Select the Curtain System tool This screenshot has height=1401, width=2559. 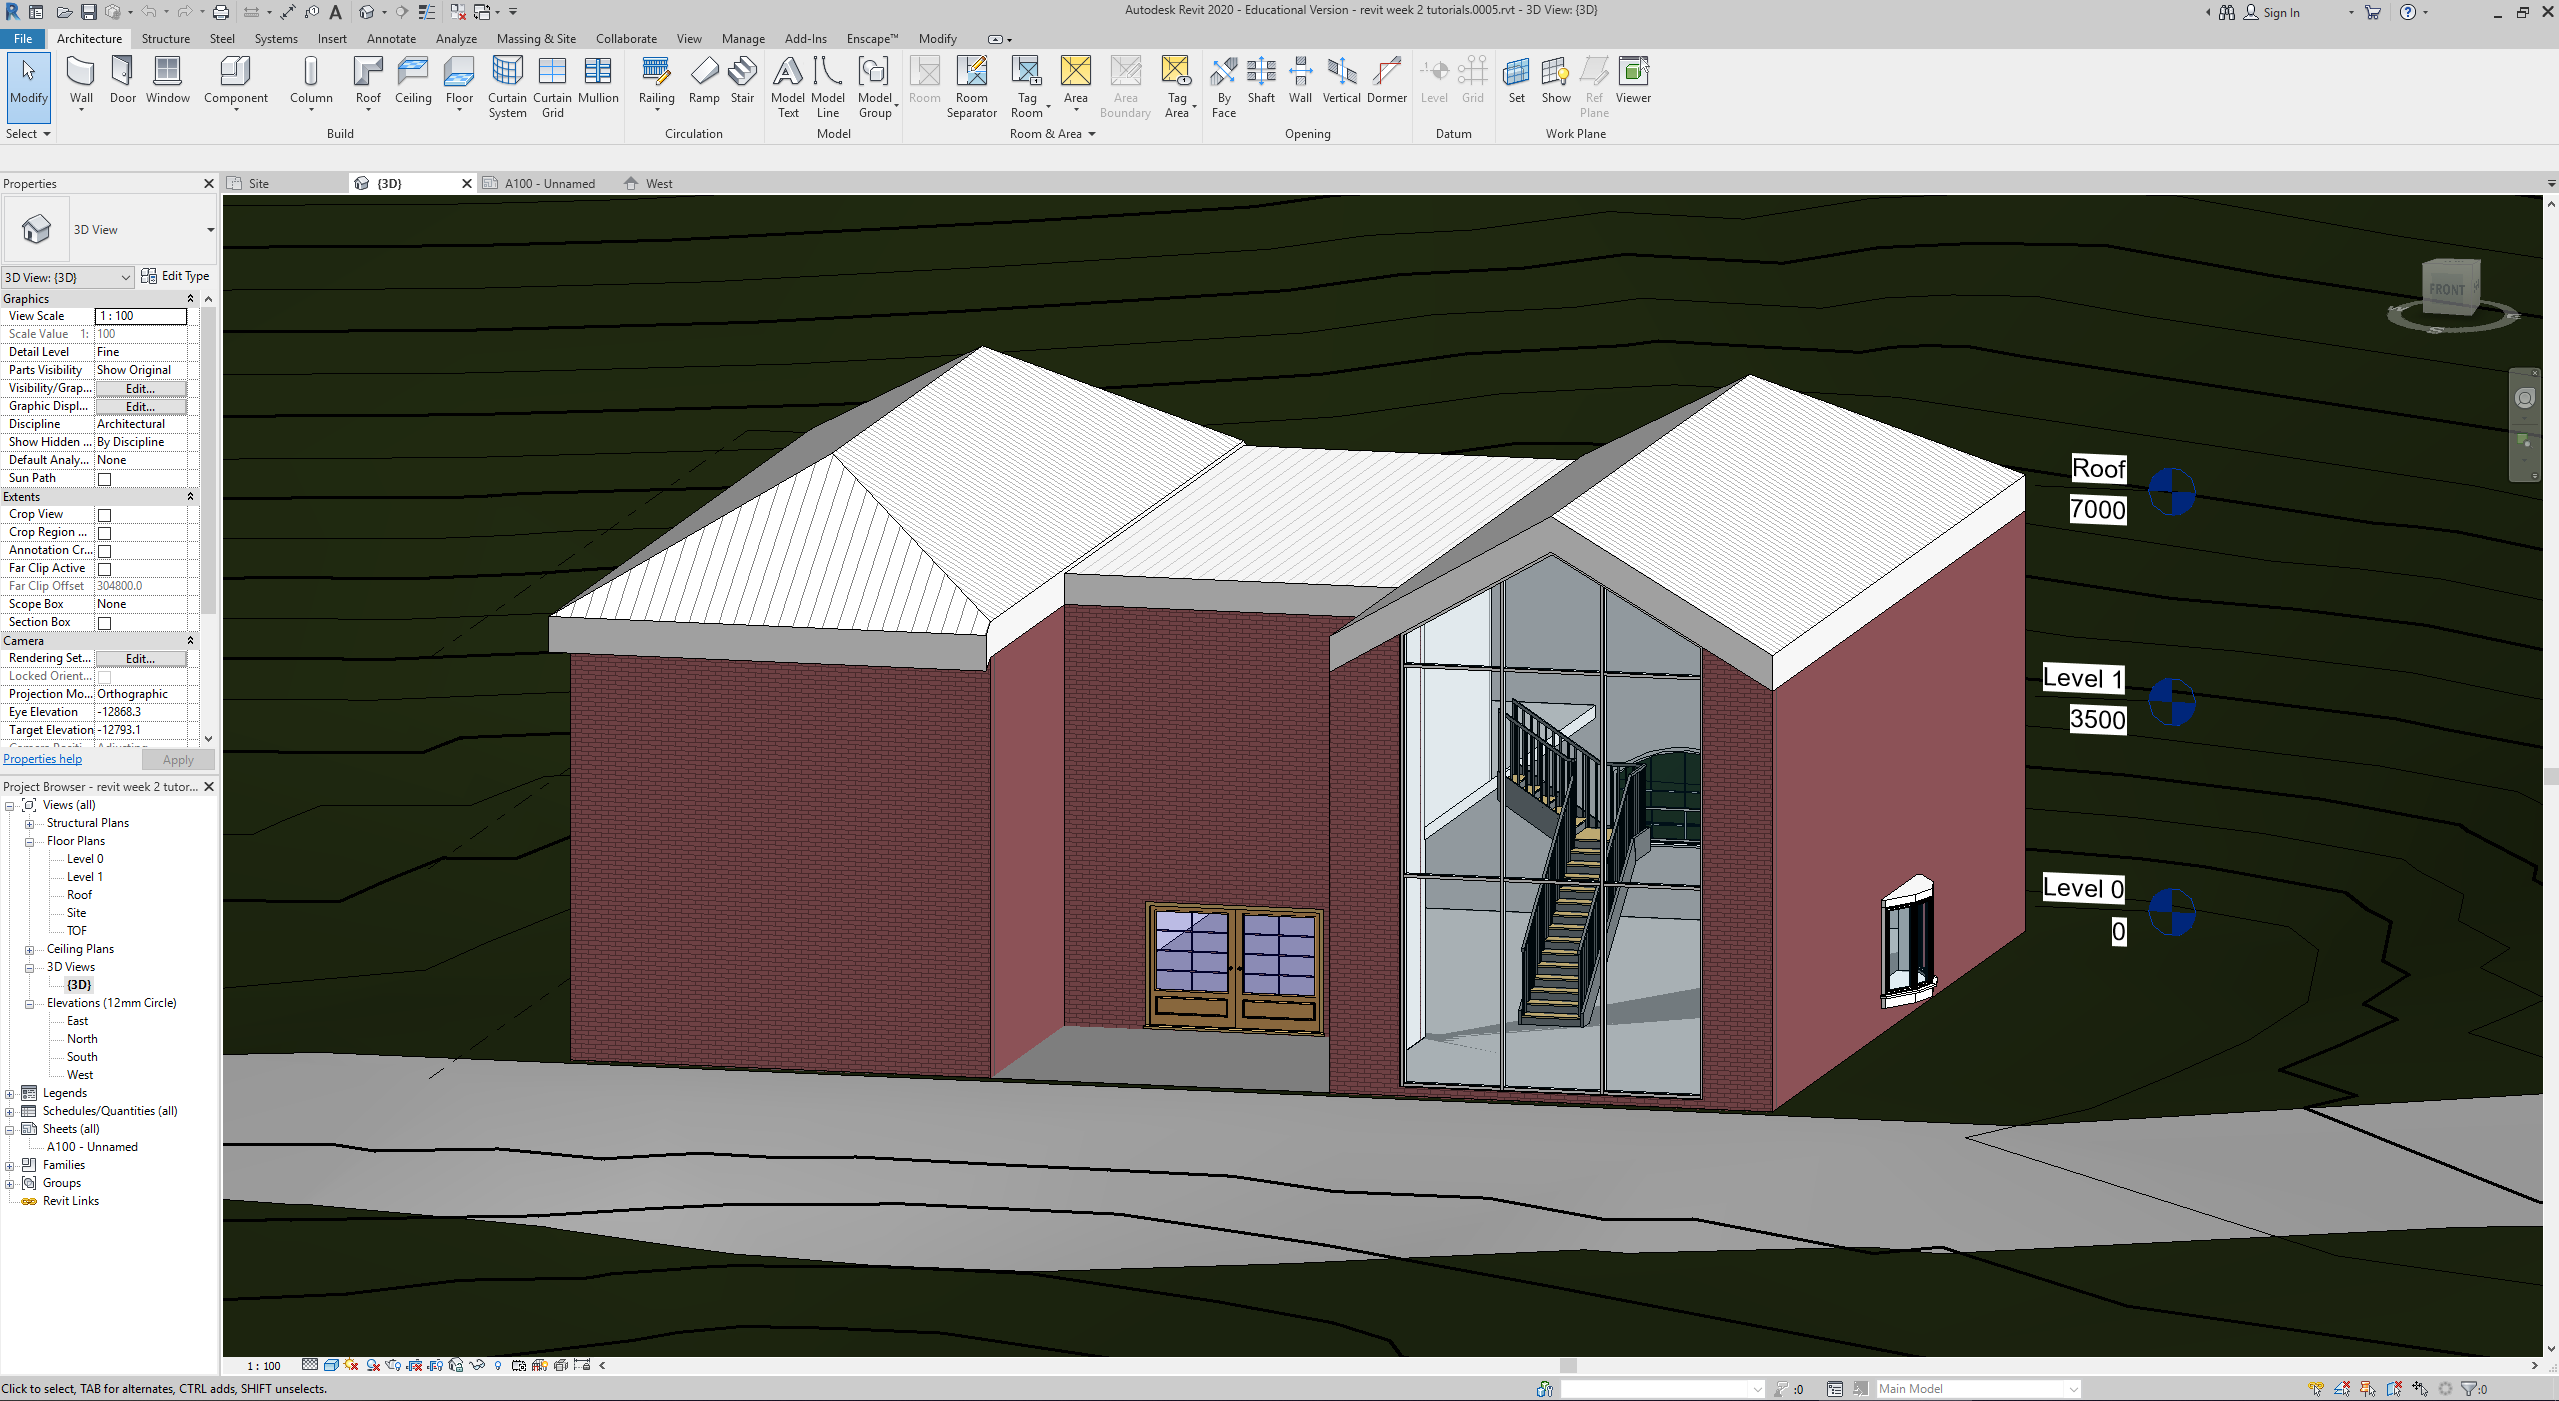[x=507, y=87]
